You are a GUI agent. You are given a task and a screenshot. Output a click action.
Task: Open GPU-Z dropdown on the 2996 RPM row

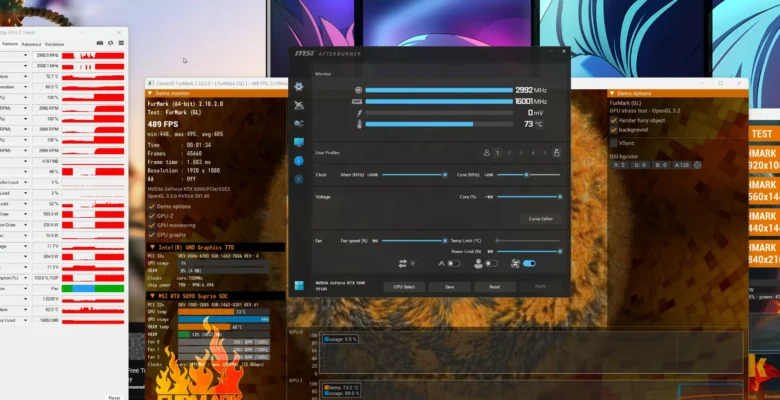tap(25, 108)
